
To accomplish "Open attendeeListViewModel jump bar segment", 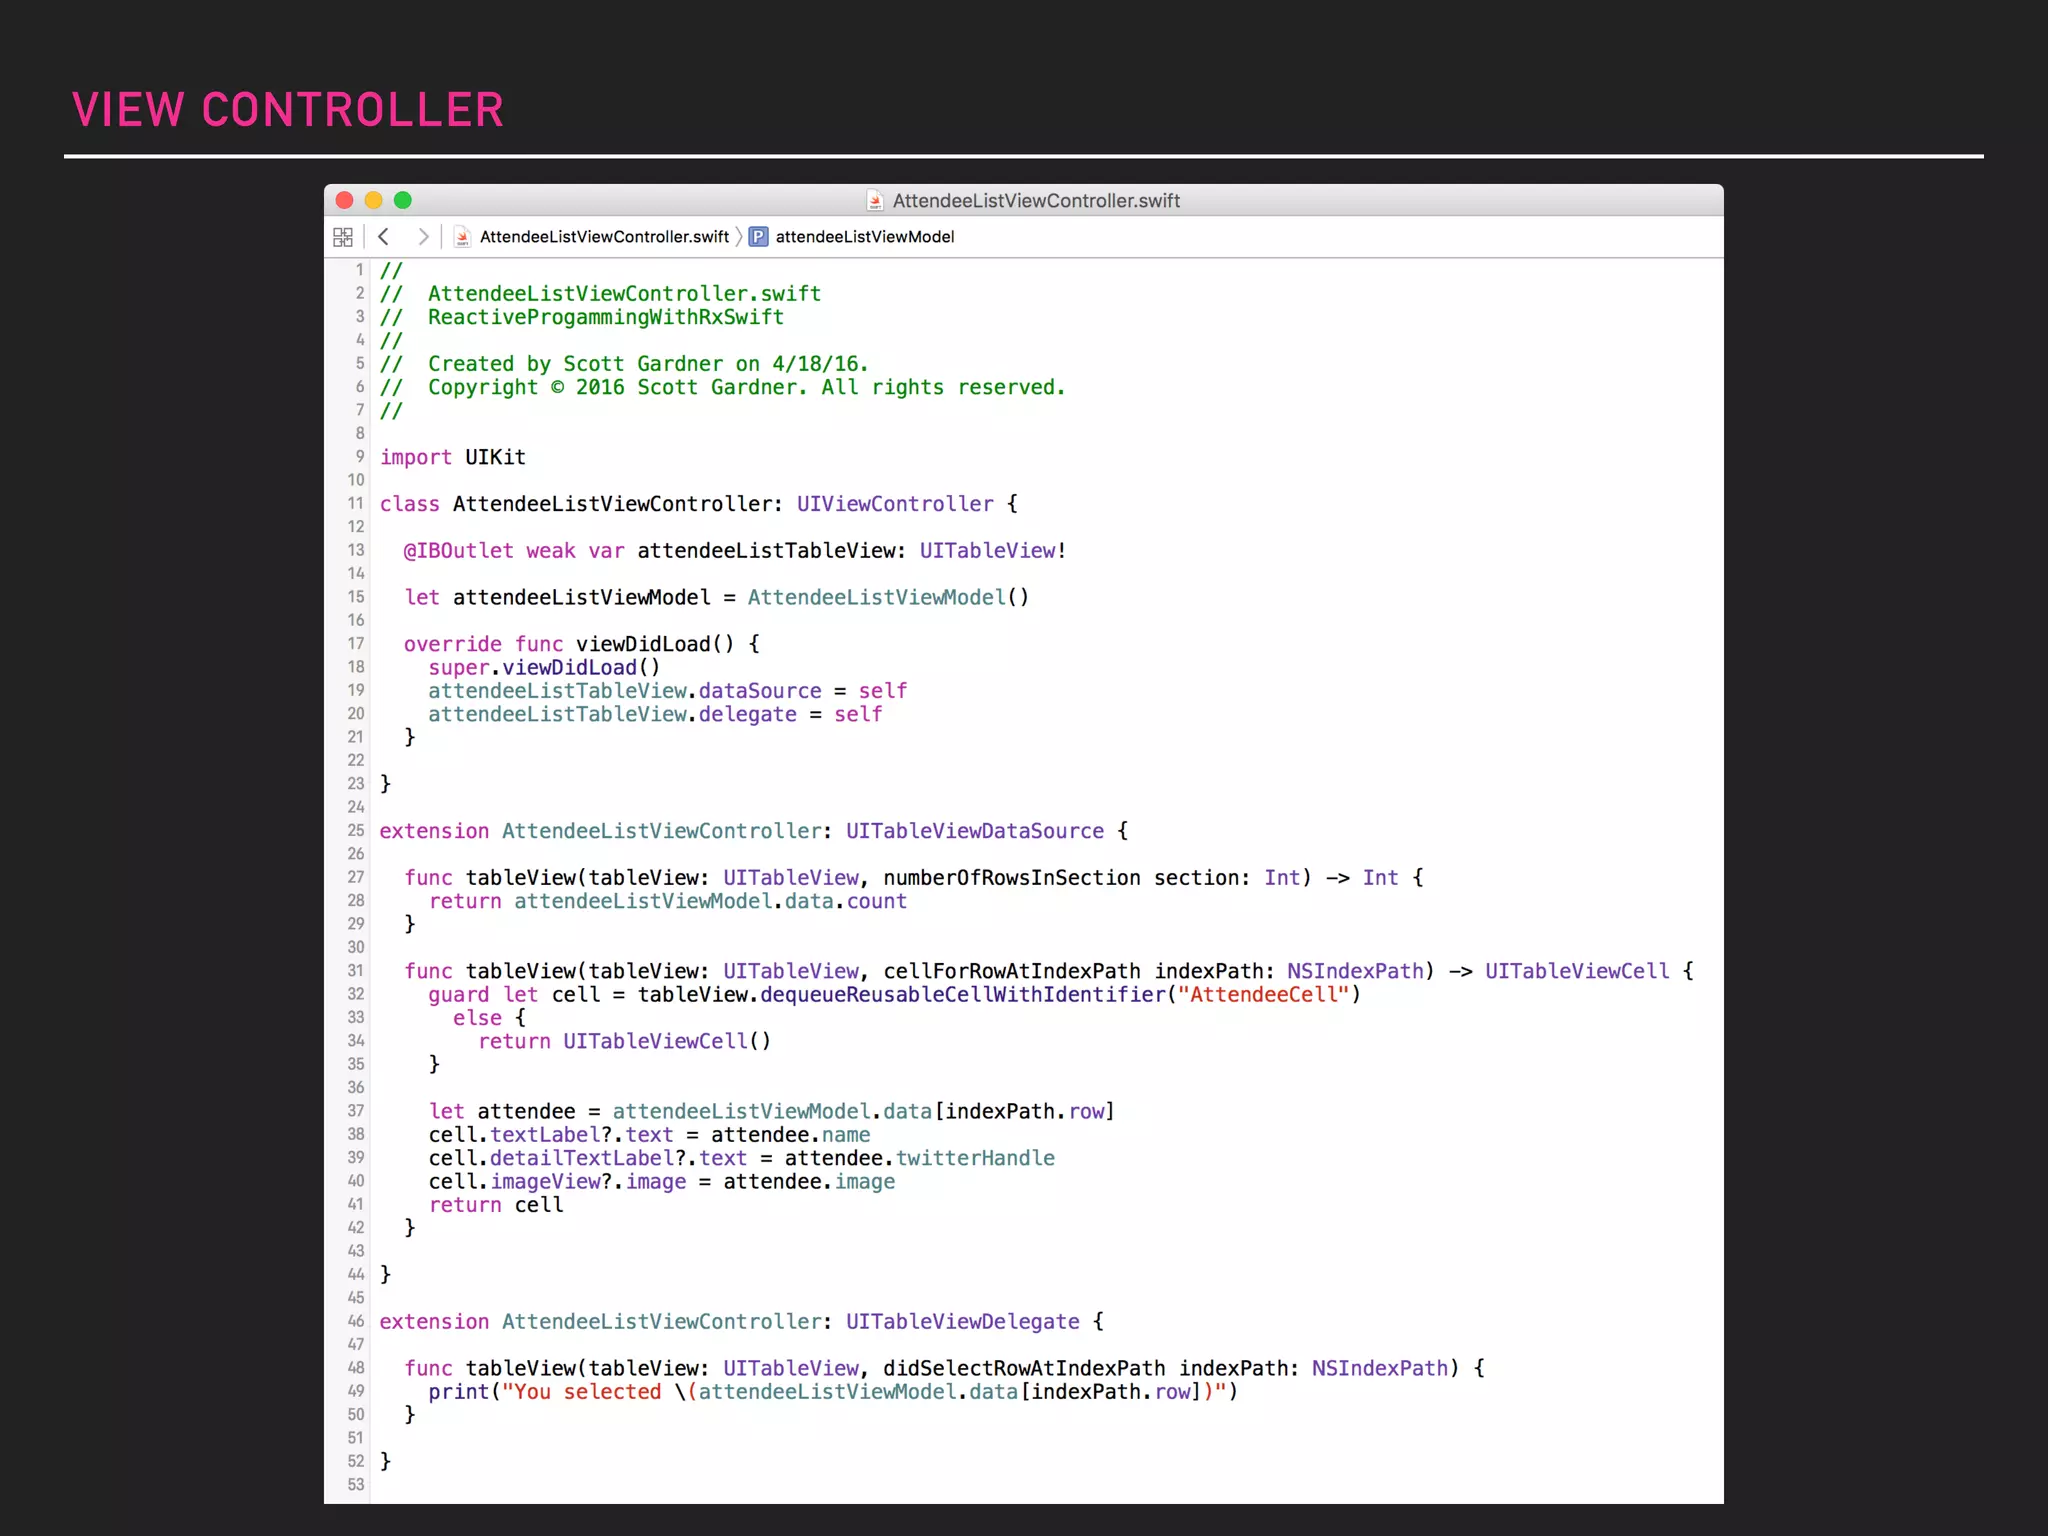I will (864, 237).
